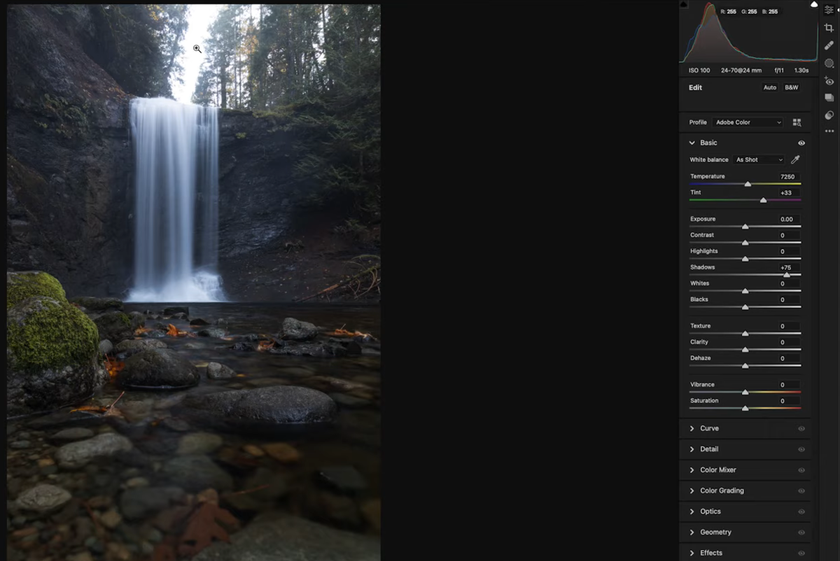Click the Clarity slider handle
The image size is (840, 561).
[x=745, y=350]
